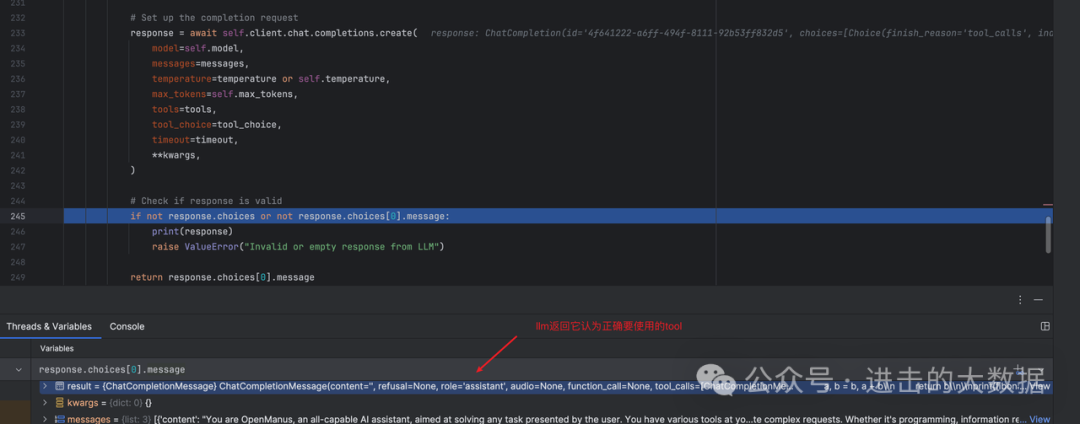Click the 'response = await self.client.chat.completions.create(' line

coord(274,33)
